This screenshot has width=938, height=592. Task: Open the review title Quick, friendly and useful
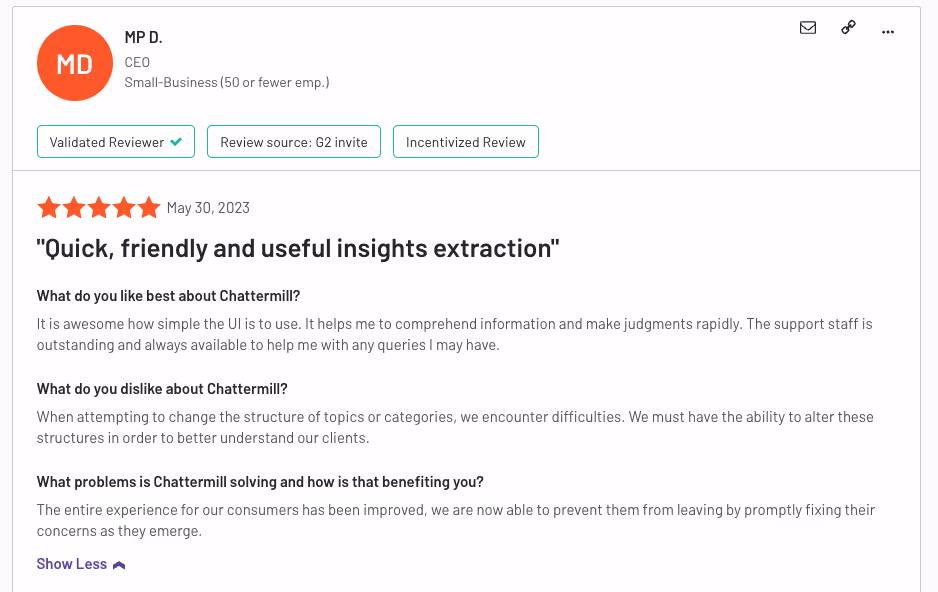click(x=298, y=248)
